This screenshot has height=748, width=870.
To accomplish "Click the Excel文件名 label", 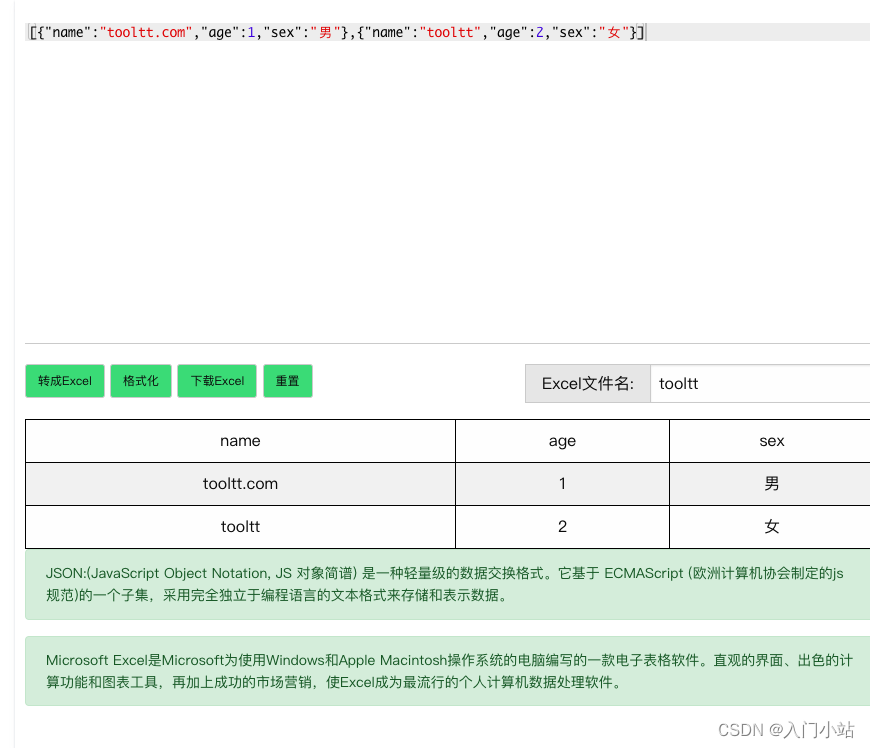I will tap(588, 383).
